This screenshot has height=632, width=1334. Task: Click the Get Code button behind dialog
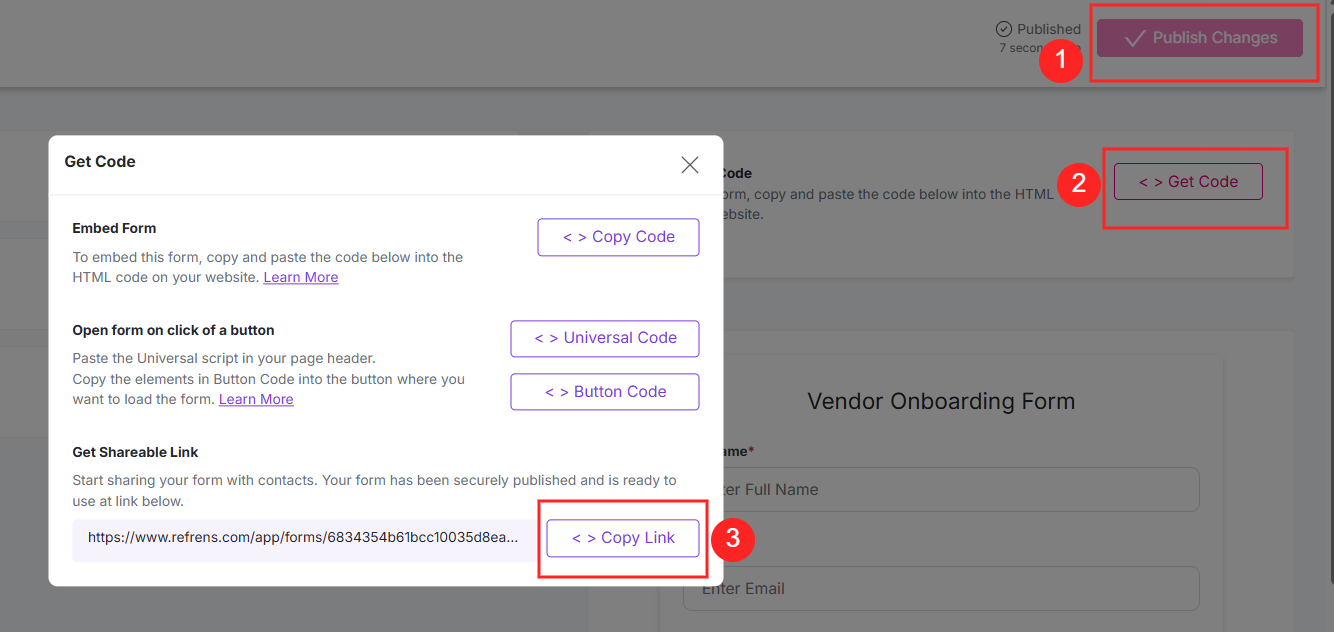click(1188, 182)
